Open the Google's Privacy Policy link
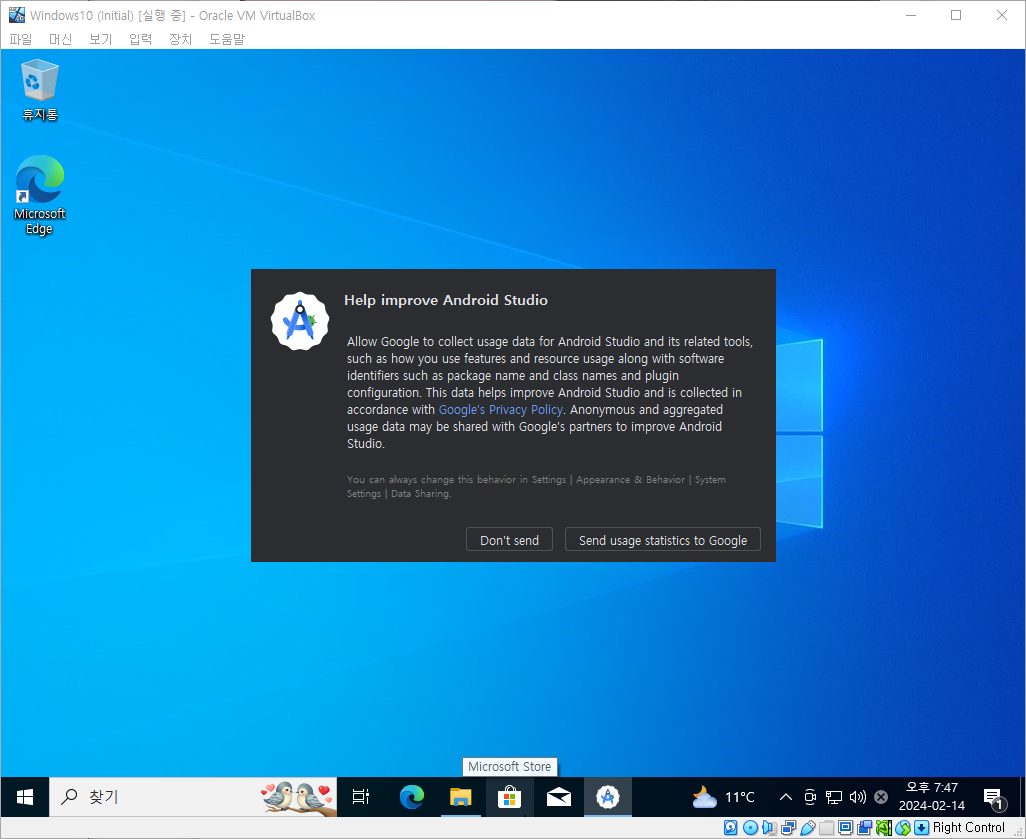This screenshot has width=1026, height=839. click(x=501, y=410)
